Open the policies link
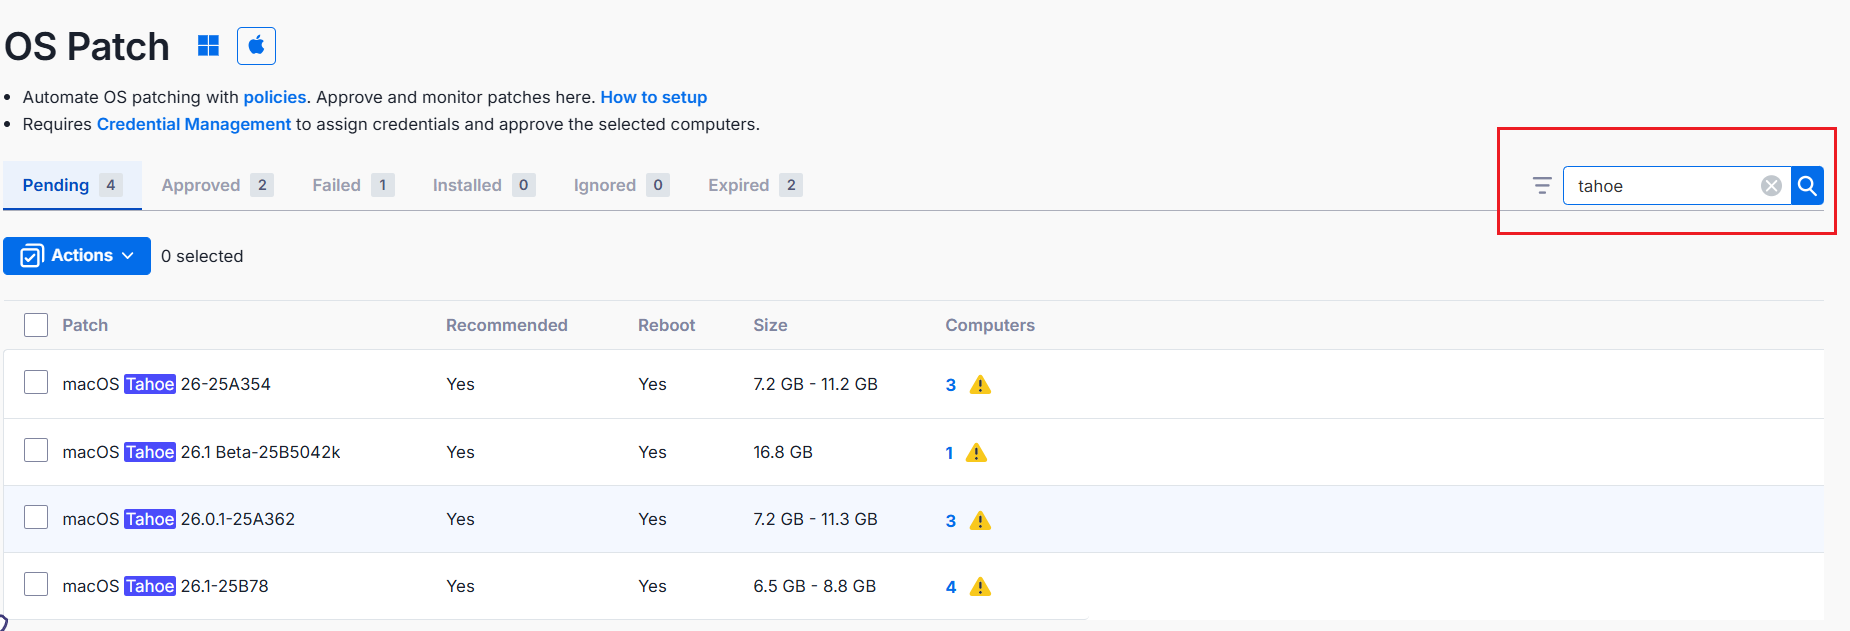 (275, 97)
